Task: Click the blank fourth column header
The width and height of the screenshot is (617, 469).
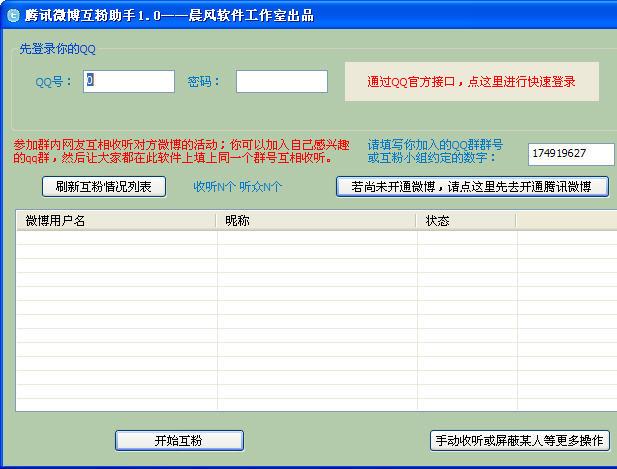Action: pyautogui.click(x=565, y=221)
